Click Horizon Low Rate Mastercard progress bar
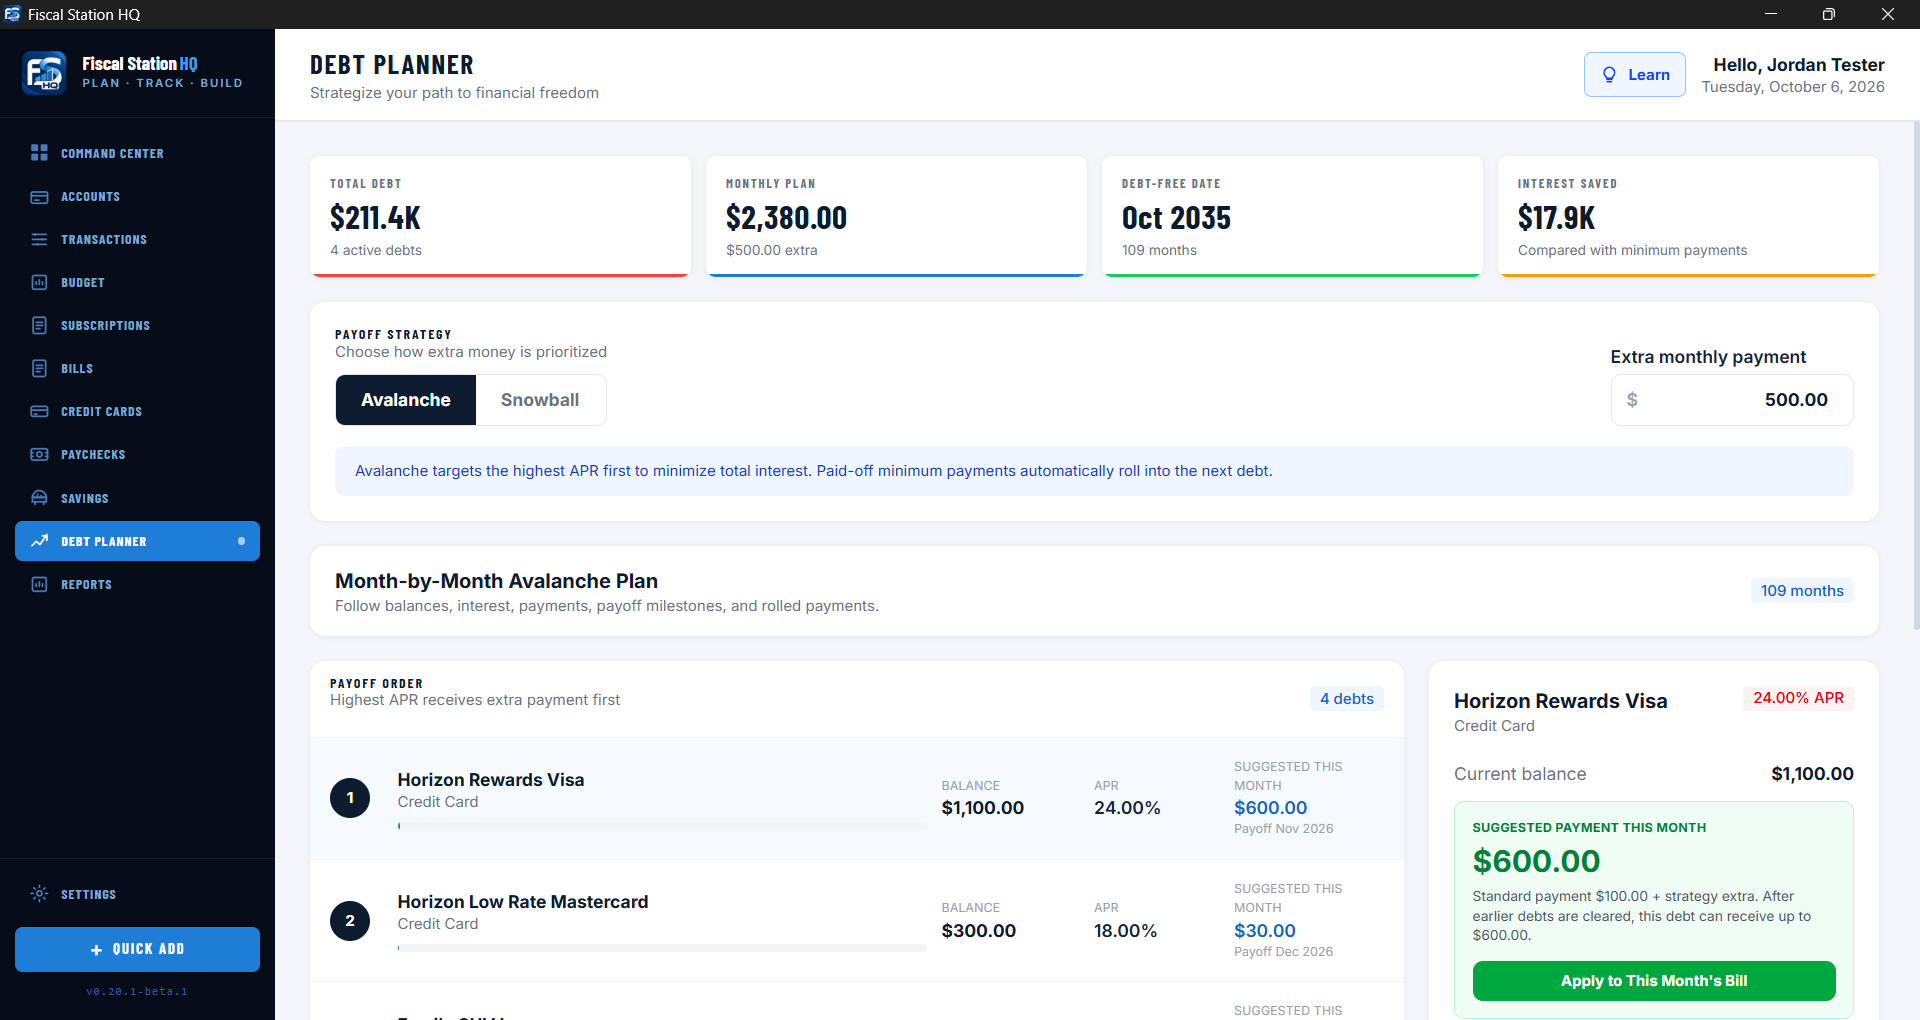 pyautogui.click(x=661, y=948)
